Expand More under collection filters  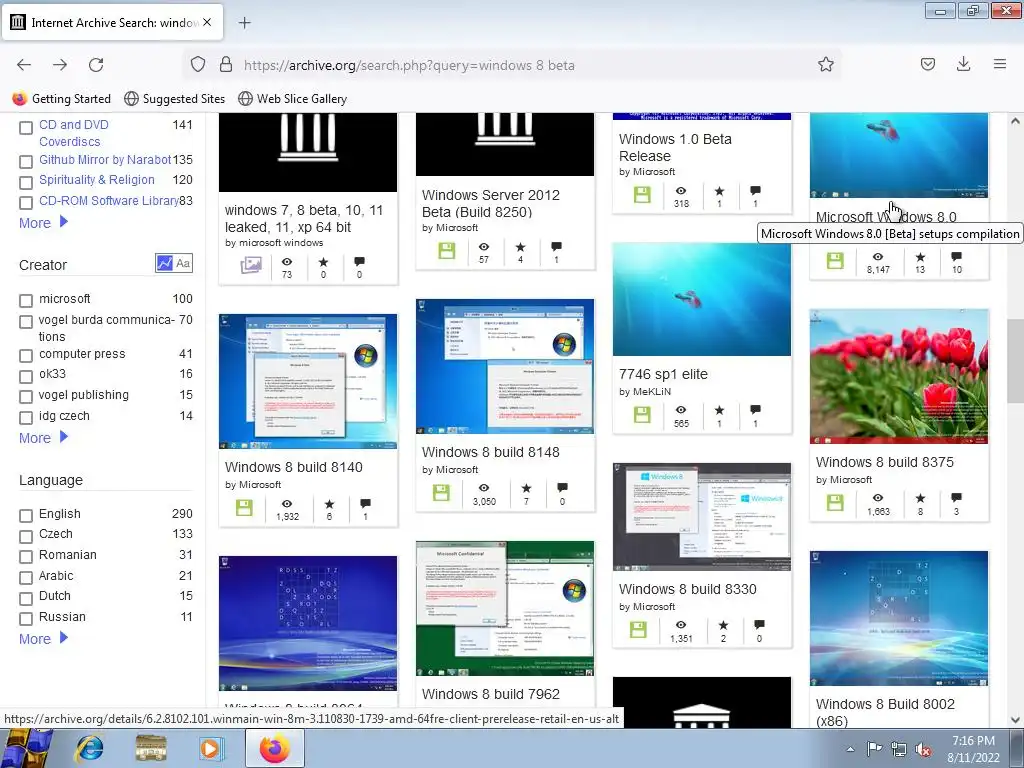point(43,223)
